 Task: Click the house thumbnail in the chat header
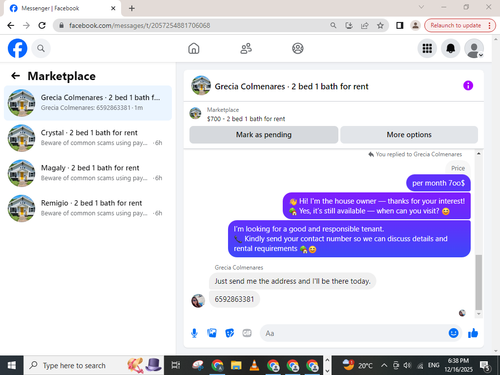click(x=201, y=85)
